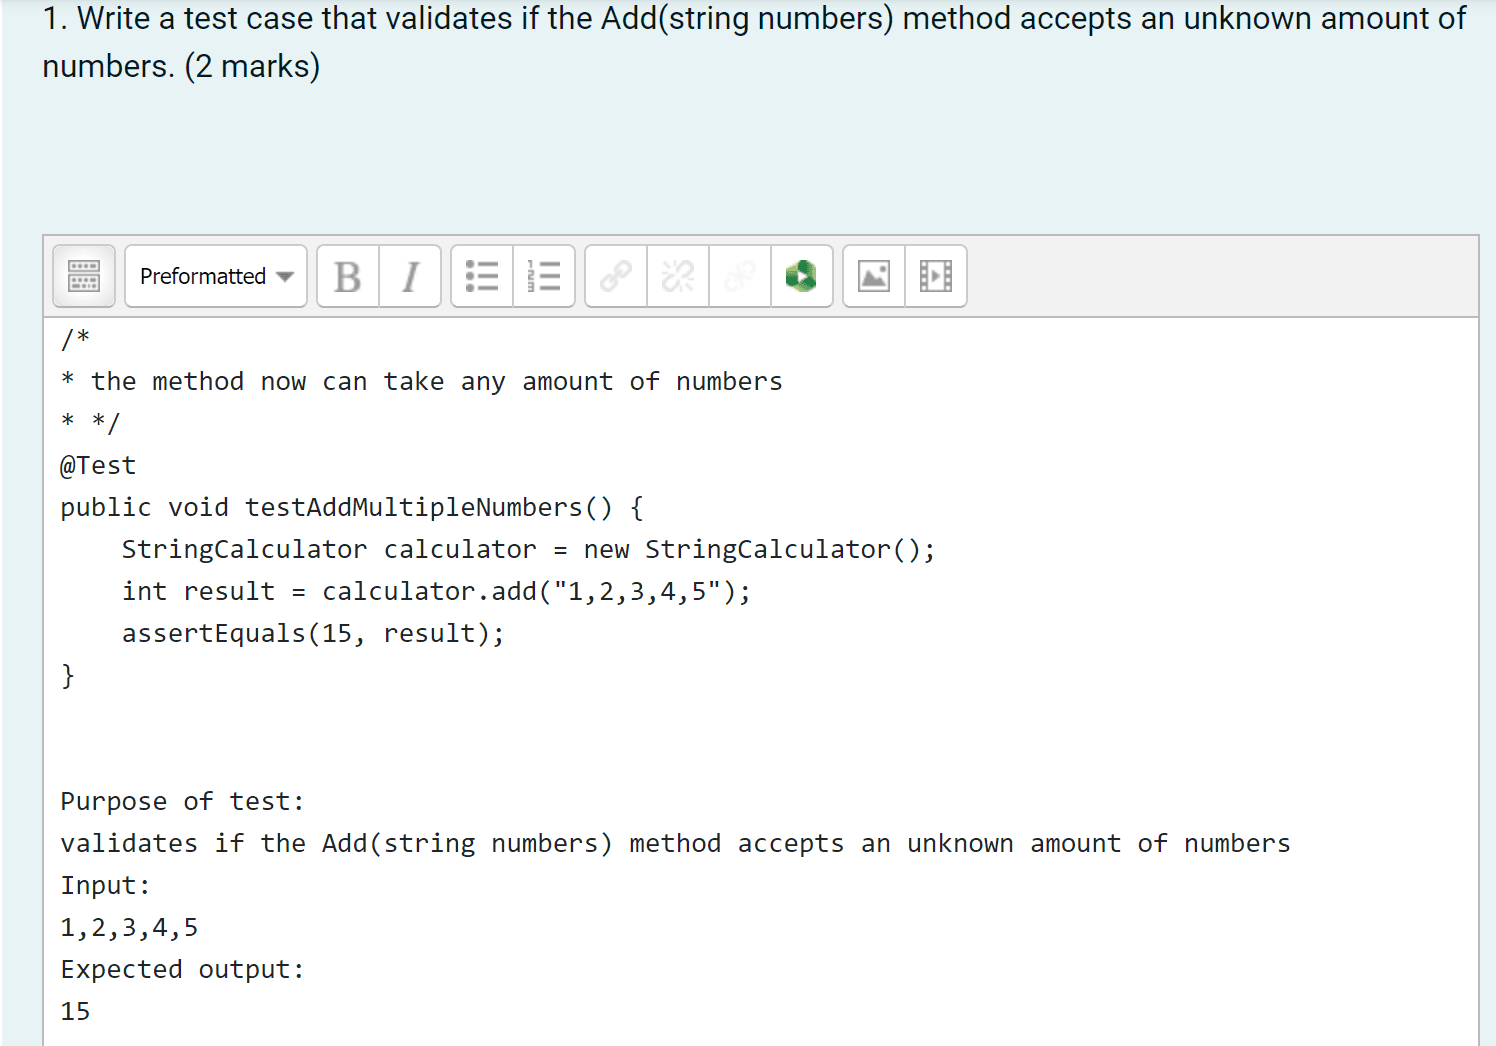Click the Expected output line in editor
1496x1046 pixels.
pos(182,969)
